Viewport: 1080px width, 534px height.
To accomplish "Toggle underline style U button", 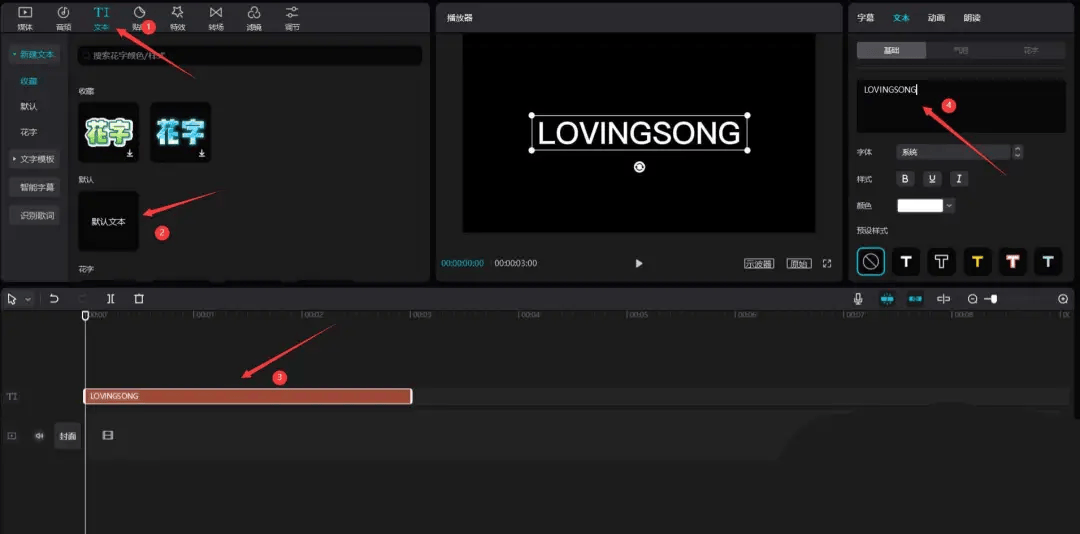I will click(x=932, y=179).
